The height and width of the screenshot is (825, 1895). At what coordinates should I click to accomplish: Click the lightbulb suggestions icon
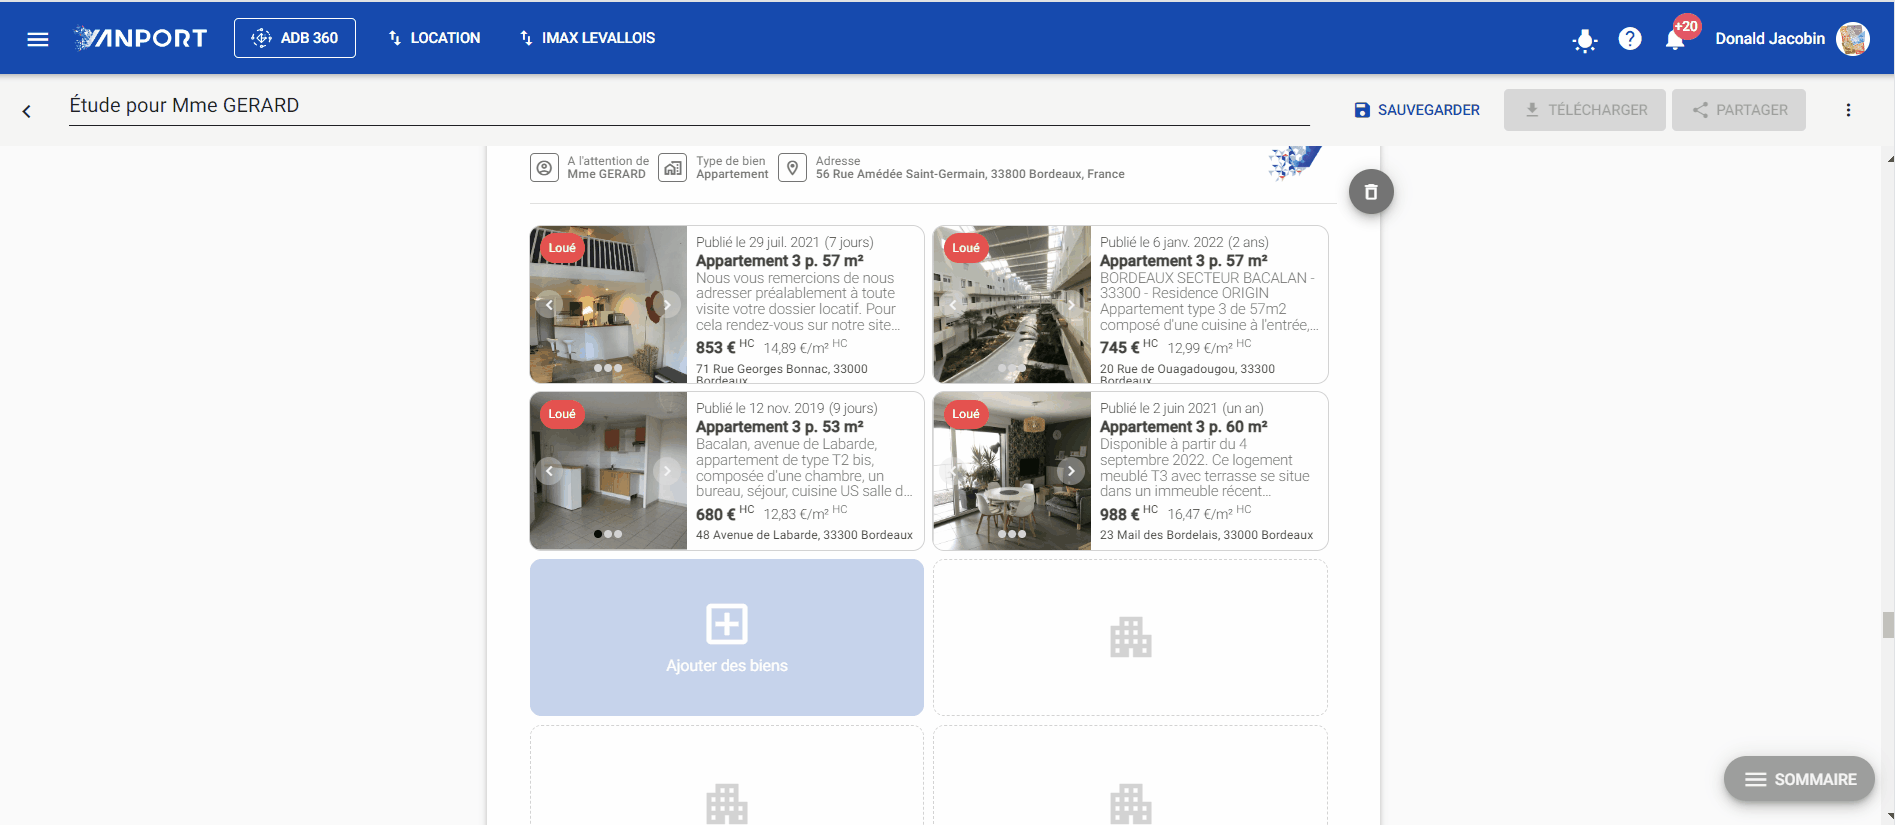tap(1585, 40)
